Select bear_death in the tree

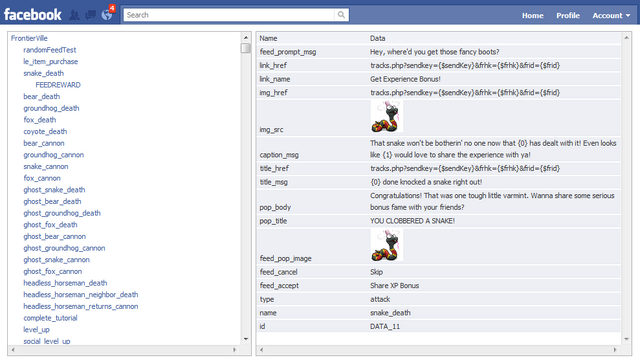[41, 97]
